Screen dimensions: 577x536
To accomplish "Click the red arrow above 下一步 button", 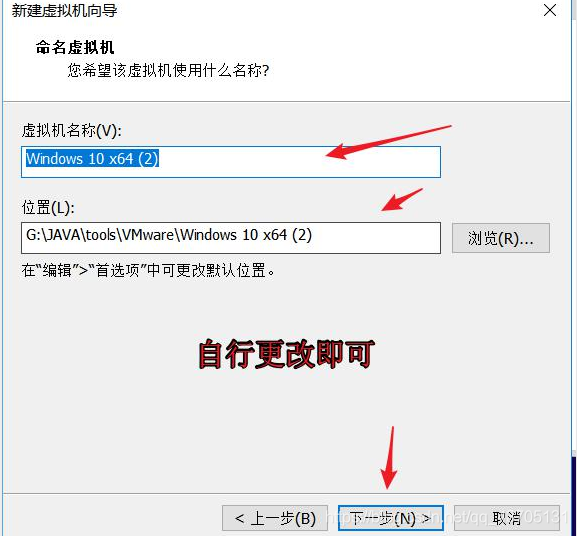I will point(389,458).
